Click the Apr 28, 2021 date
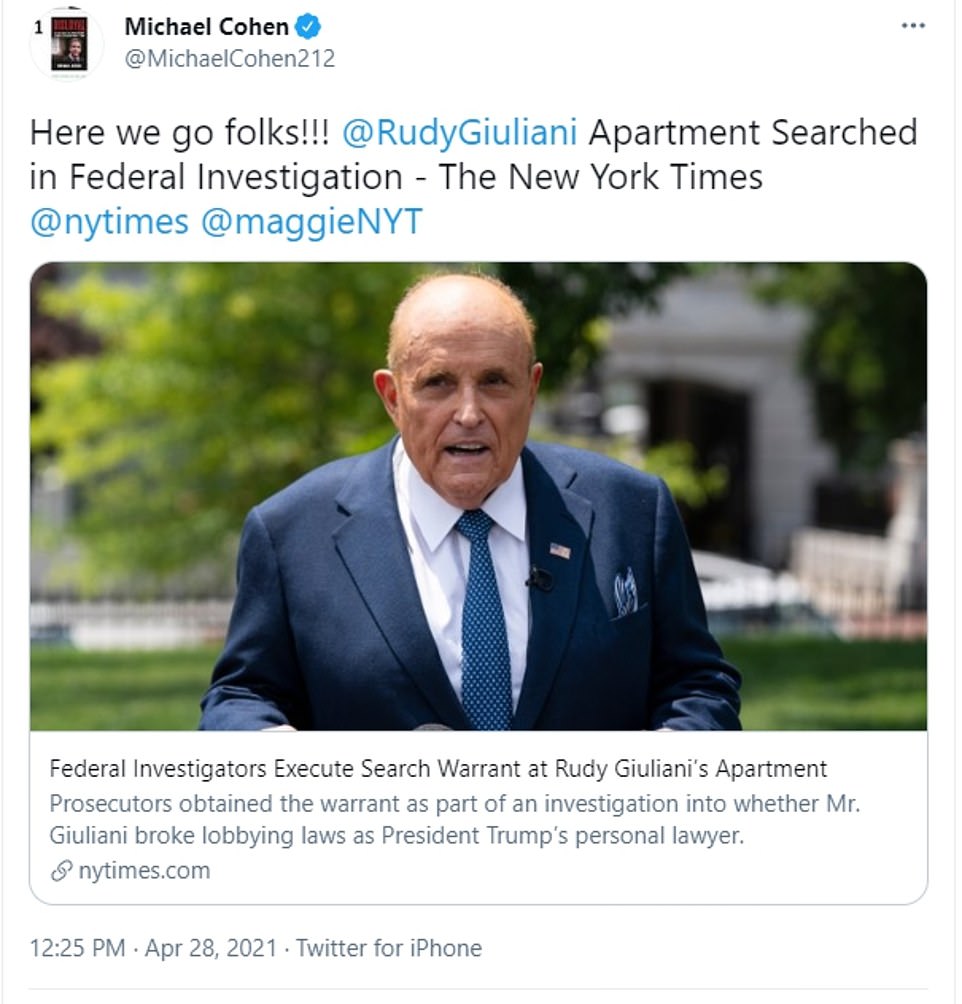This screenshot has height=1004, width=962. tap(212, 948)
